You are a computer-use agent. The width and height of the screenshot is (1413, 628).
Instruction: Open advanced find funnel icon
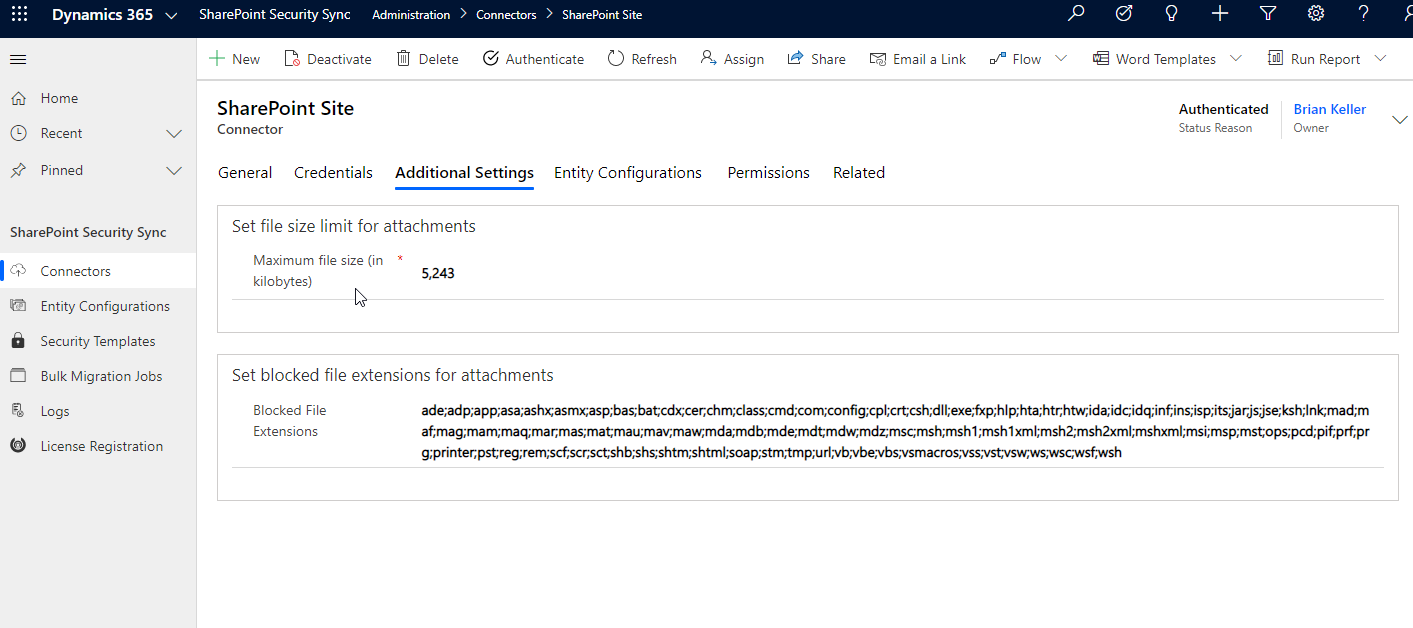click(1268, 14)
